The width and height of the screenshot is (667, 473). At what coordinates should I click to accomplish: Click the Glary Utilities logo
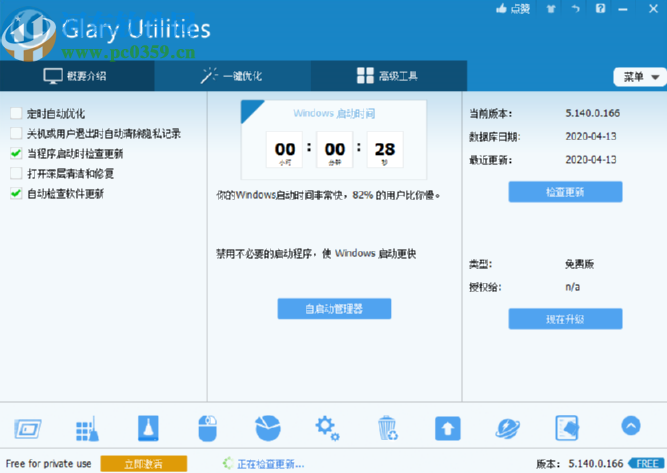pos(28,36)
